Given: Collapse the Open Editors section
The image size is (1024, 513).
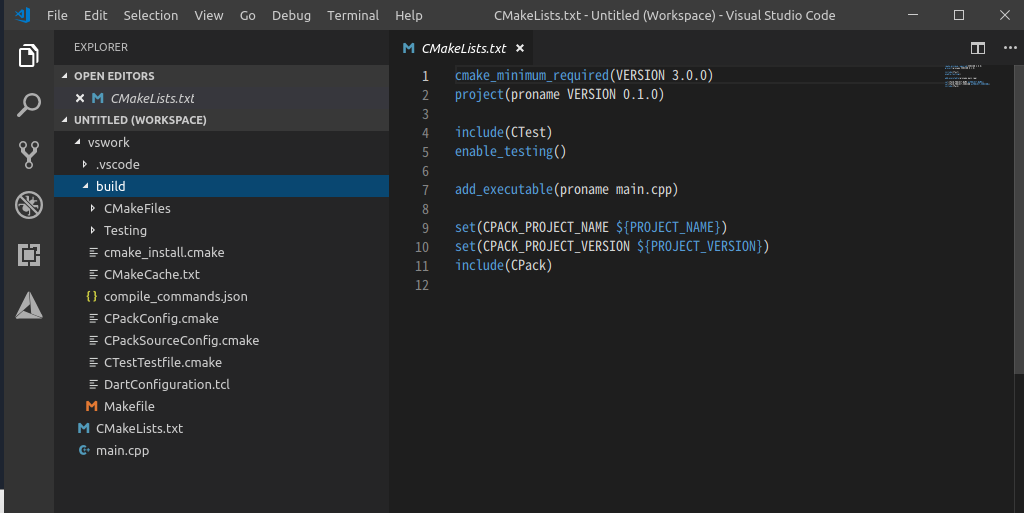Looking at the screenshot, I should pos(66,76).
